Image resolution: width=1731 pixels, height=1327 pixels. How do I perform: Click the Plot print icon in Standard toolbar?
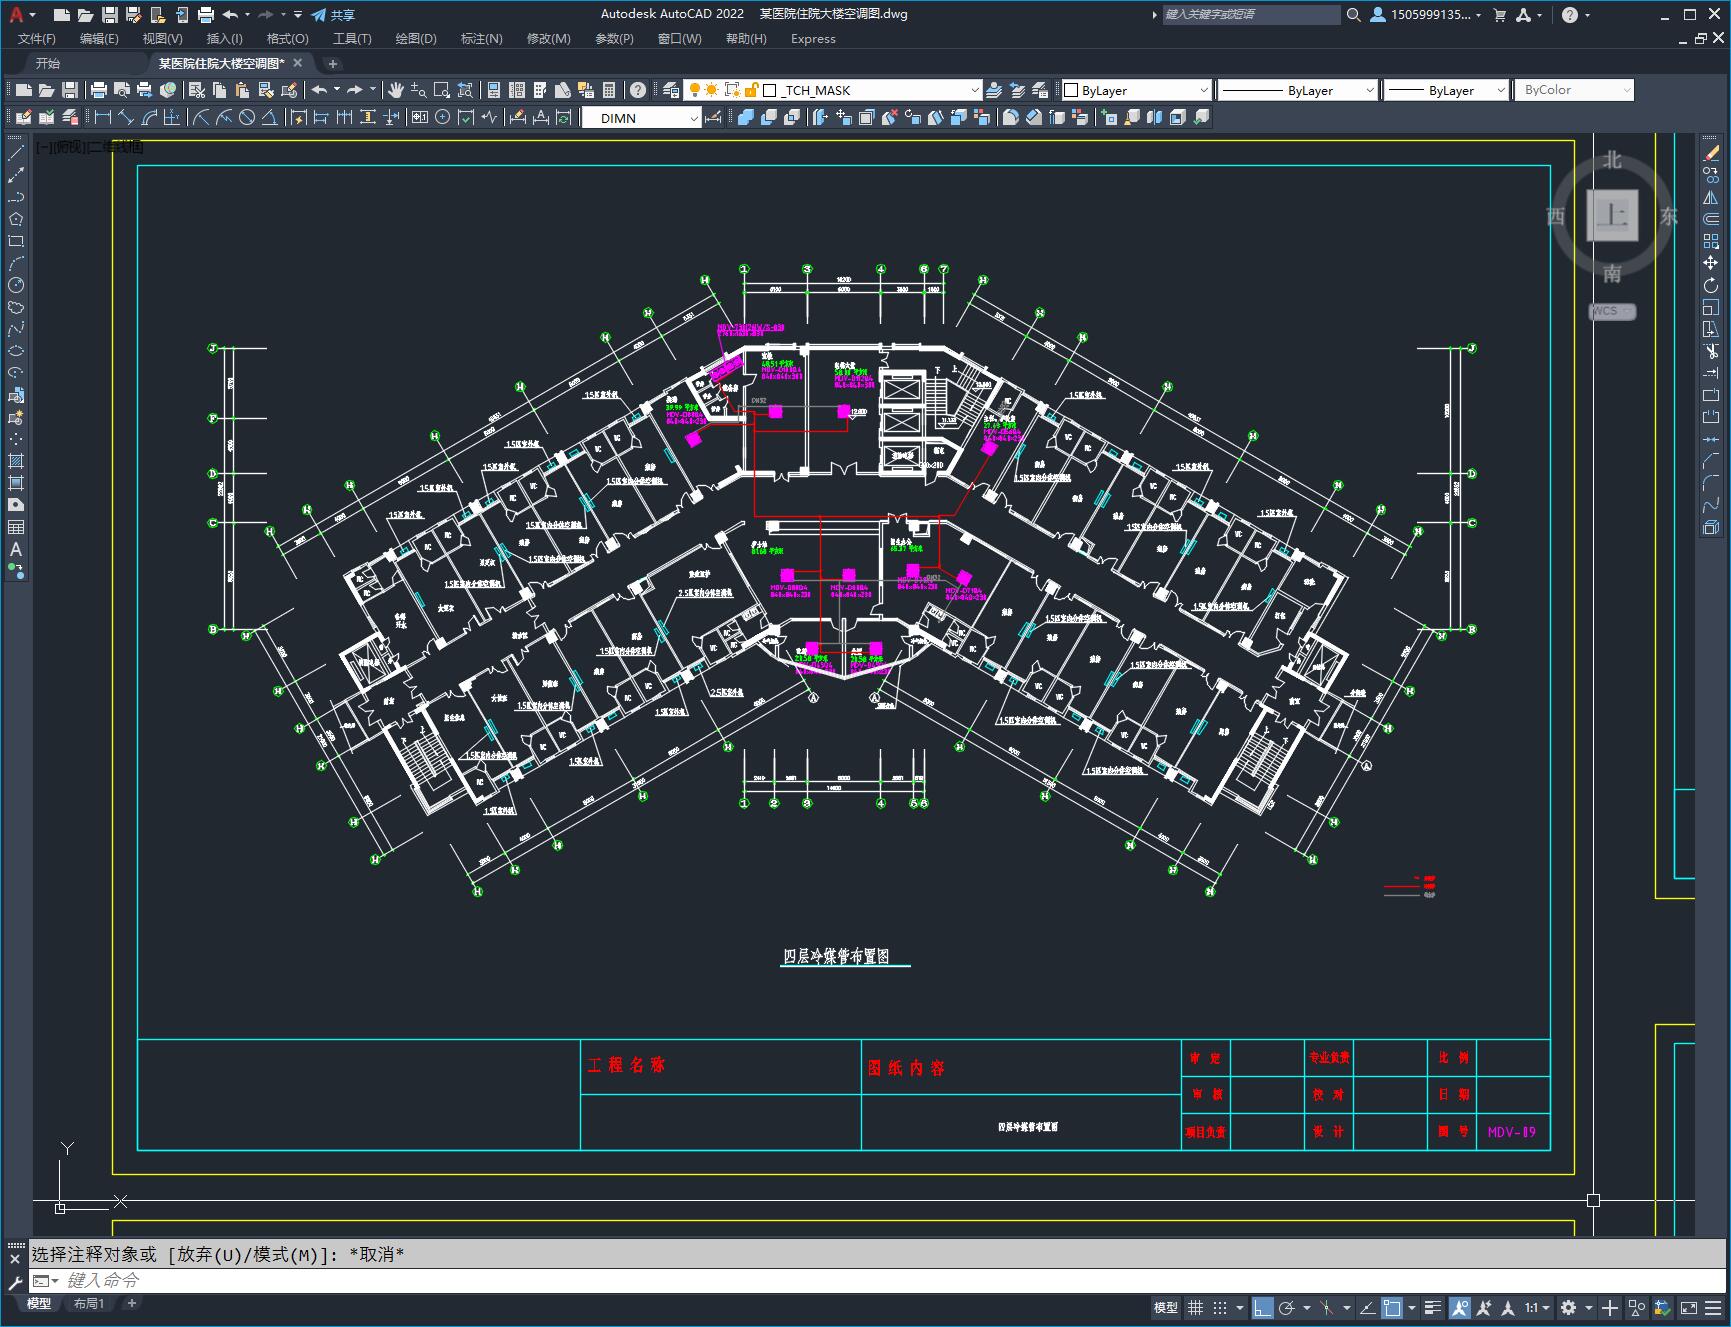point(99,90)
